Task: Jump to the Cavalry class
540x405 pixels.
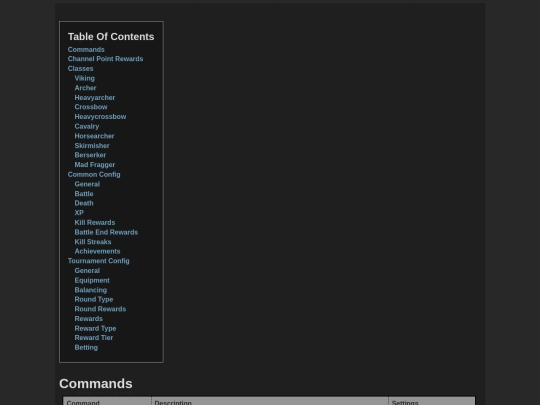Action: click(x=87, y=126)
